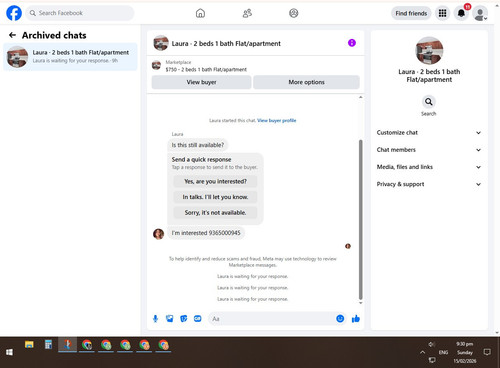Image resolution: width=500 pixels, height=368 pixels.
Task: Click the Is this still available? message
Action: pyautogui.click(x=198, y=145)
